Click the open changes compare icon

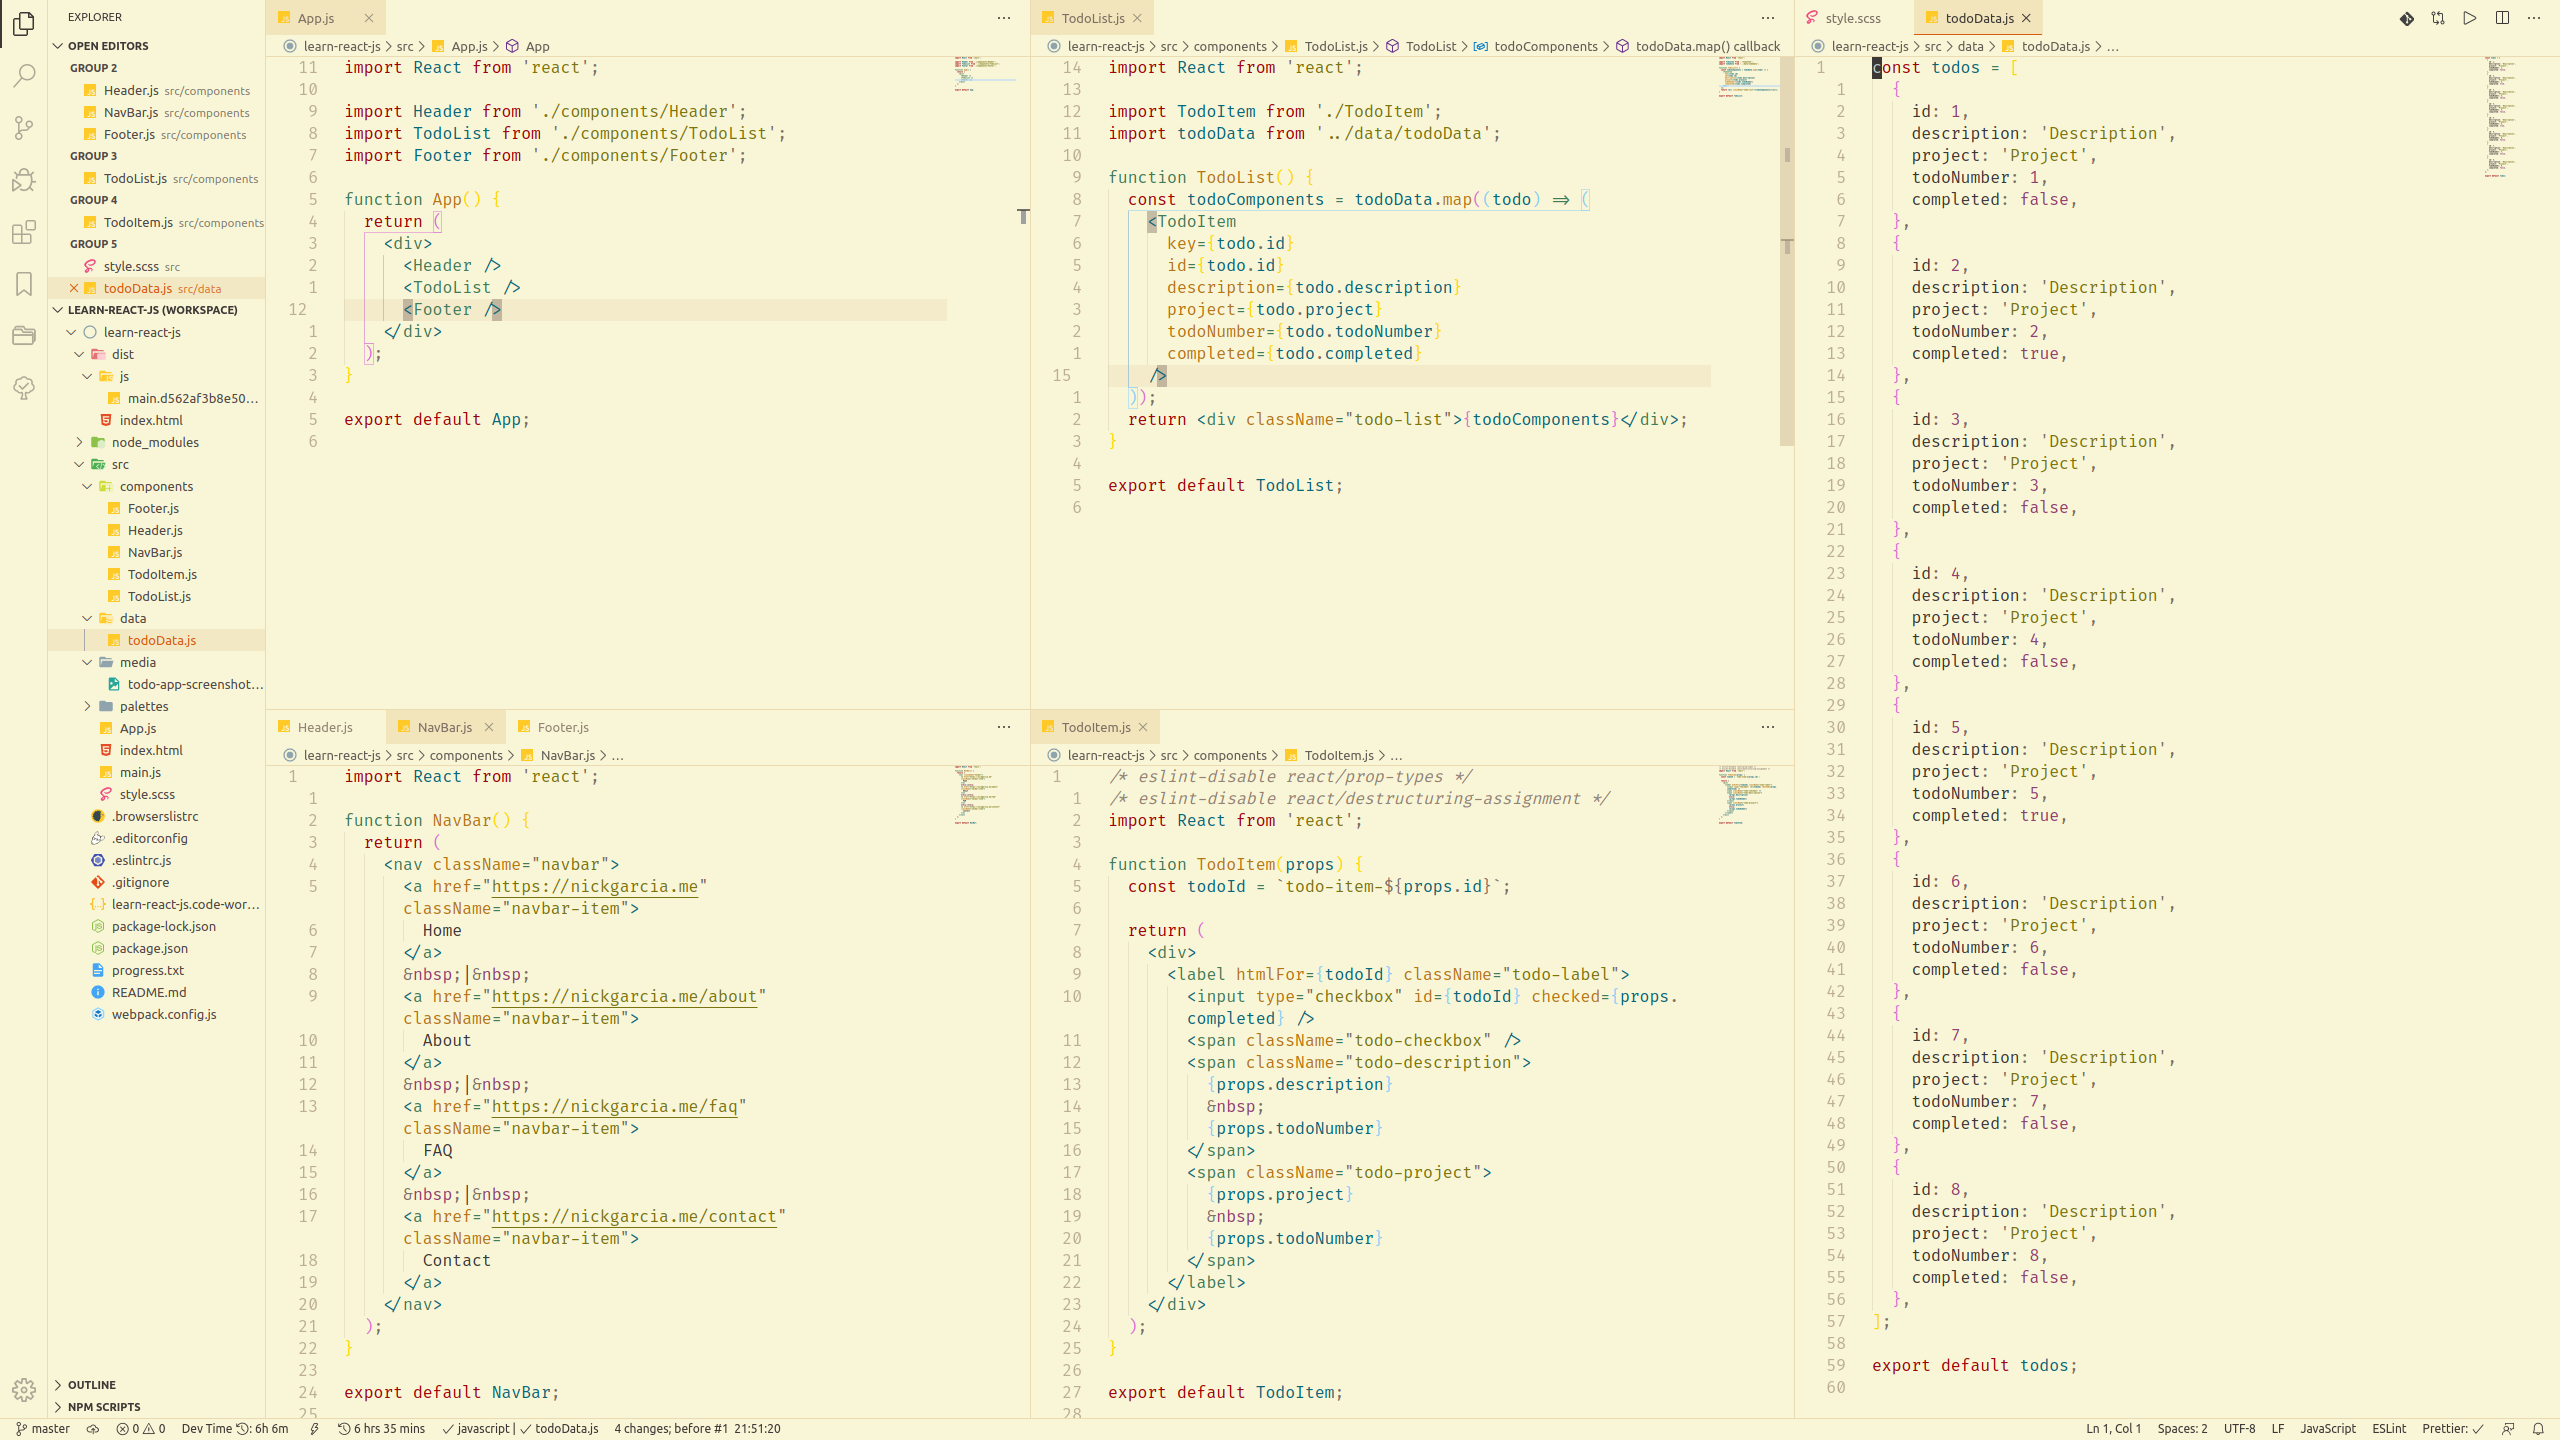[x=2438, y=18]
